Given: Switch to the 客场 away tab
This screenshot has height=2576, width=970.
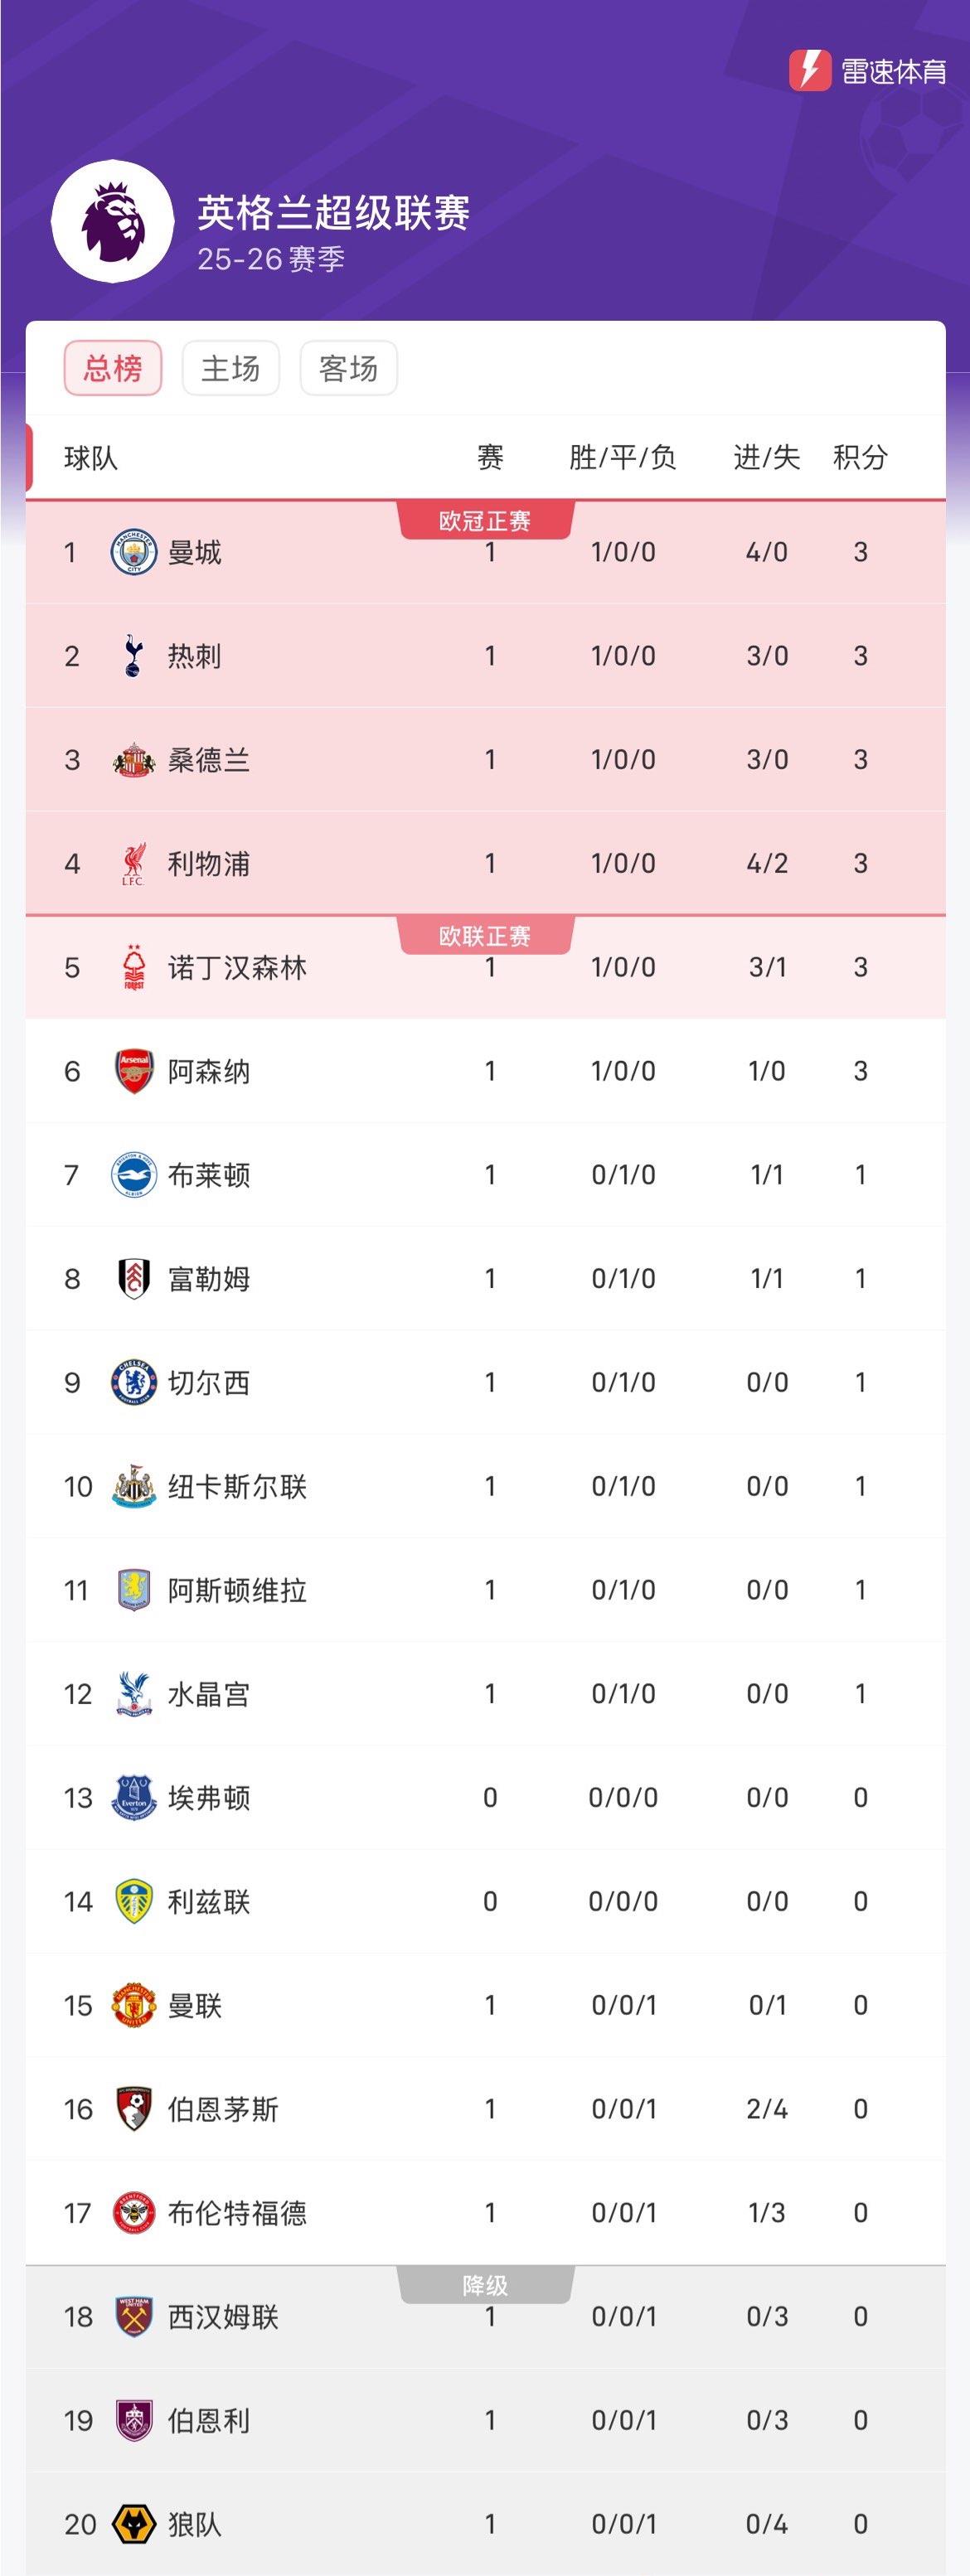Looking at the screenshot, I should [348, 368].
